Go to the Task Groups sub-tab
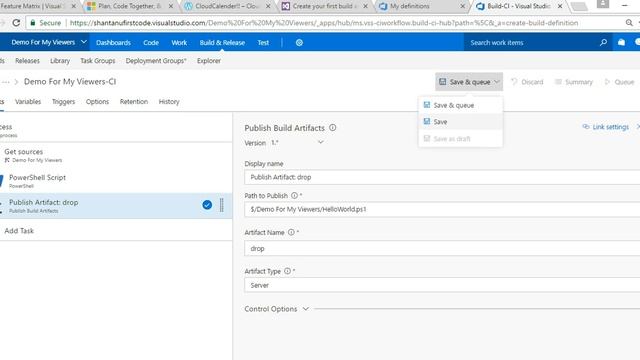 [98, 61]
